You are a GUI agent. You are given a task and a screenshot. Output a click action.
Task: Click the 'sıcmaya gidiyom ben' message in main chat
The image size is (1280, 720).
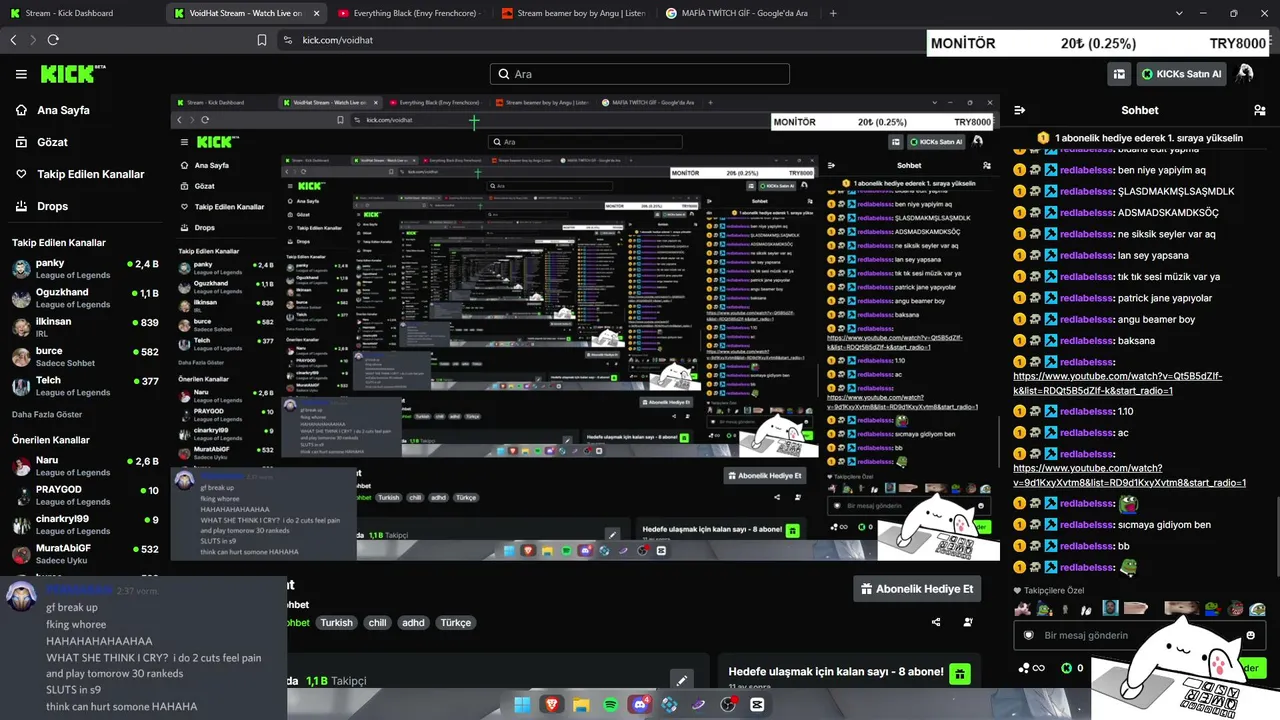(1164, 525)
